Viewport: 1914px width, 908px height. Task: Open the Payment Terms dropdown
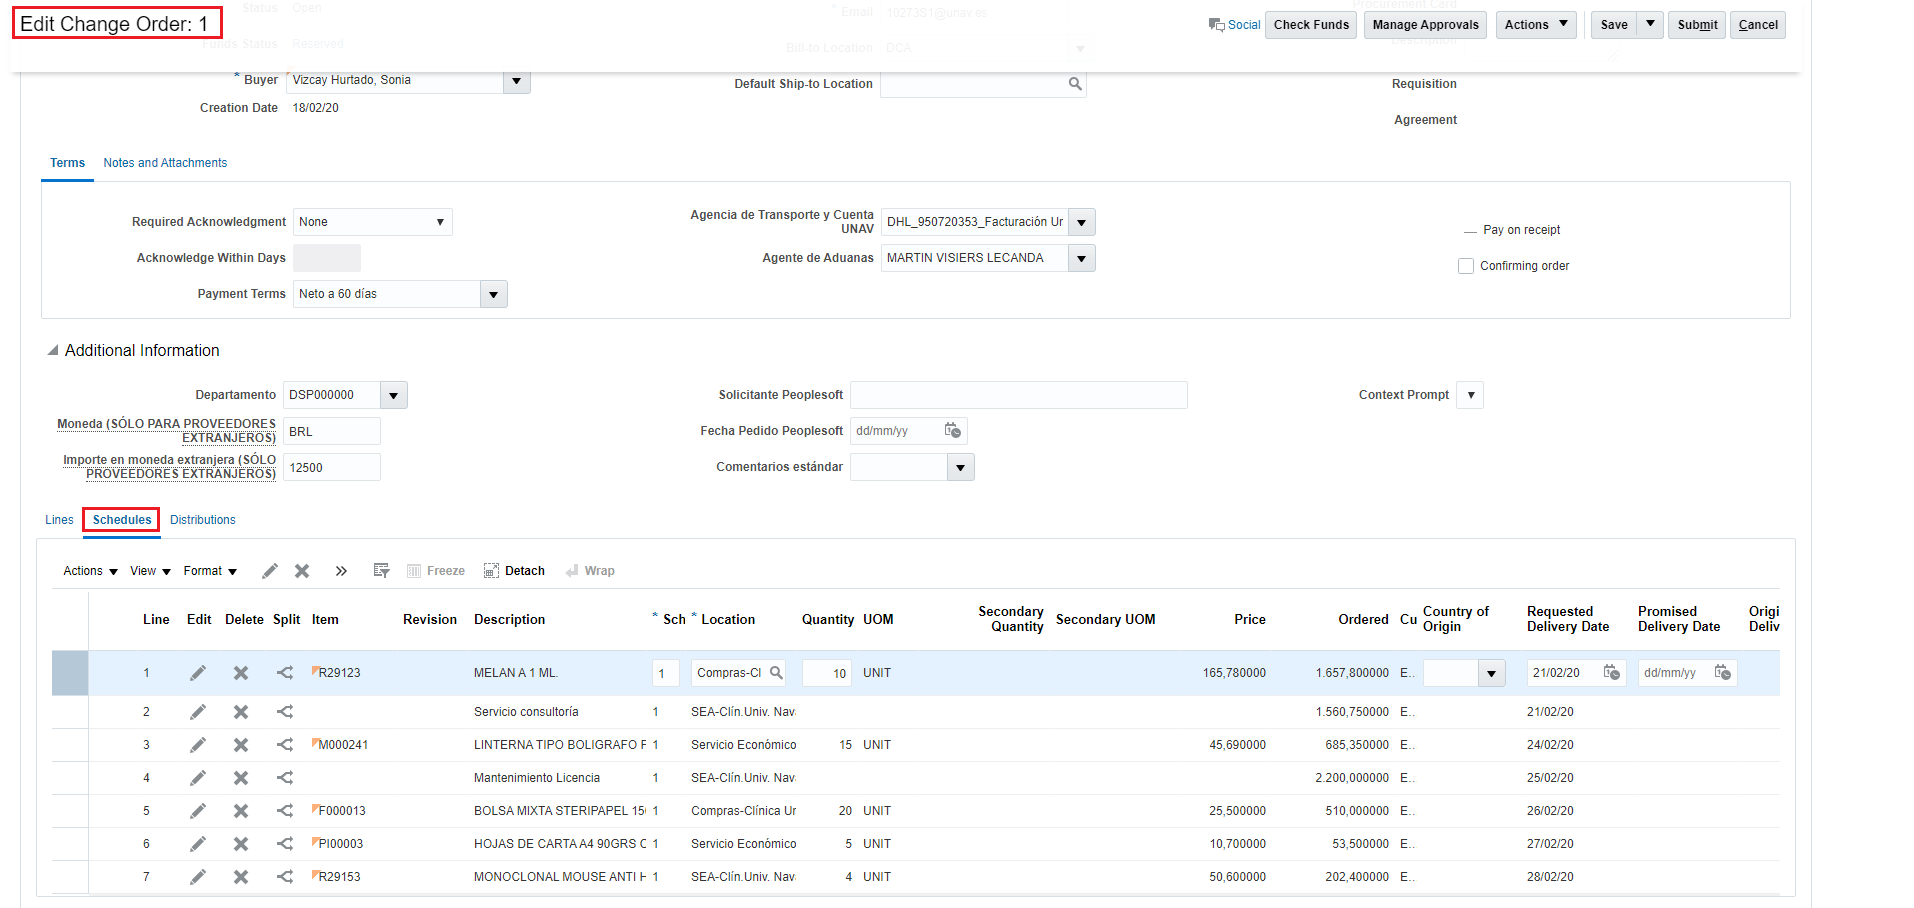(x=493, y=293)
